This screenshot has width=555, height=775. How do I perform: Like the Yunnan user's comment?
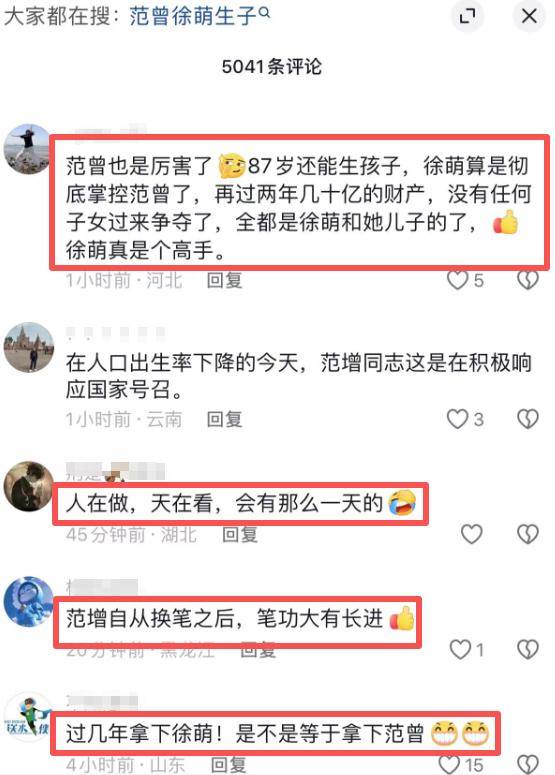458,419
